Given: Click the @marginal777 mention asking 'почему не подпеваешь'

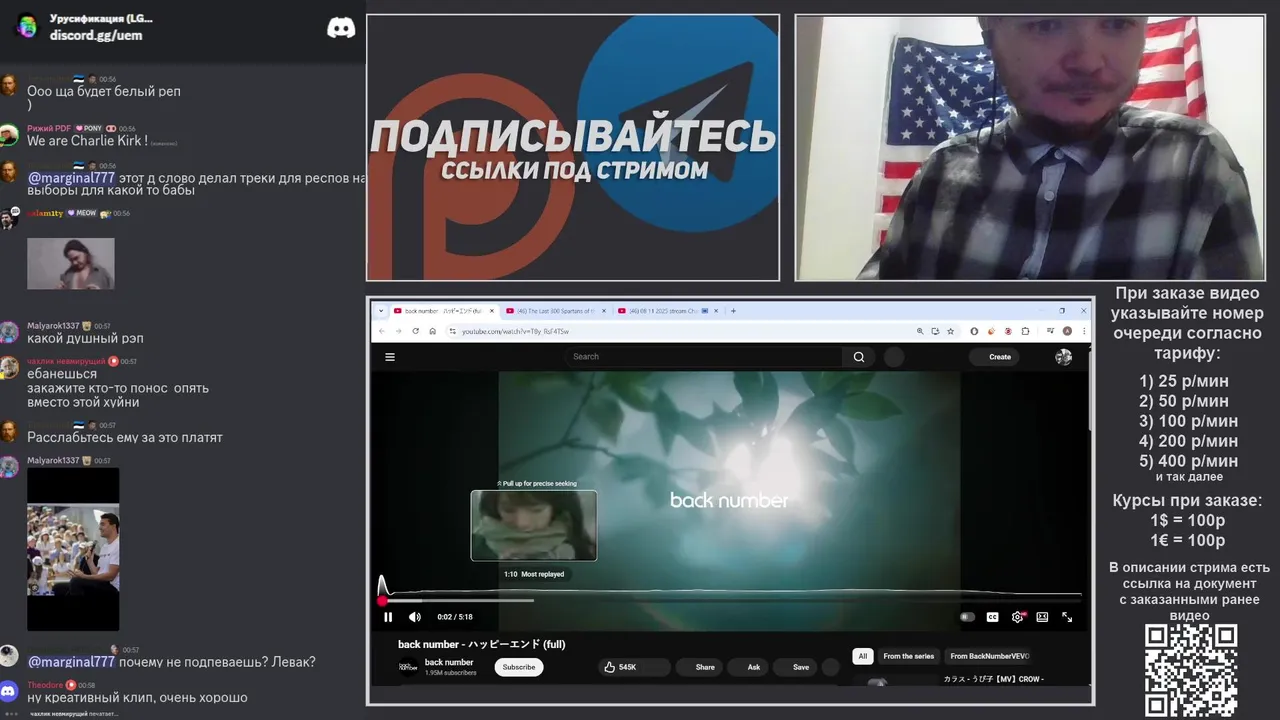Looking at the screenshot, I should [71, 662].
